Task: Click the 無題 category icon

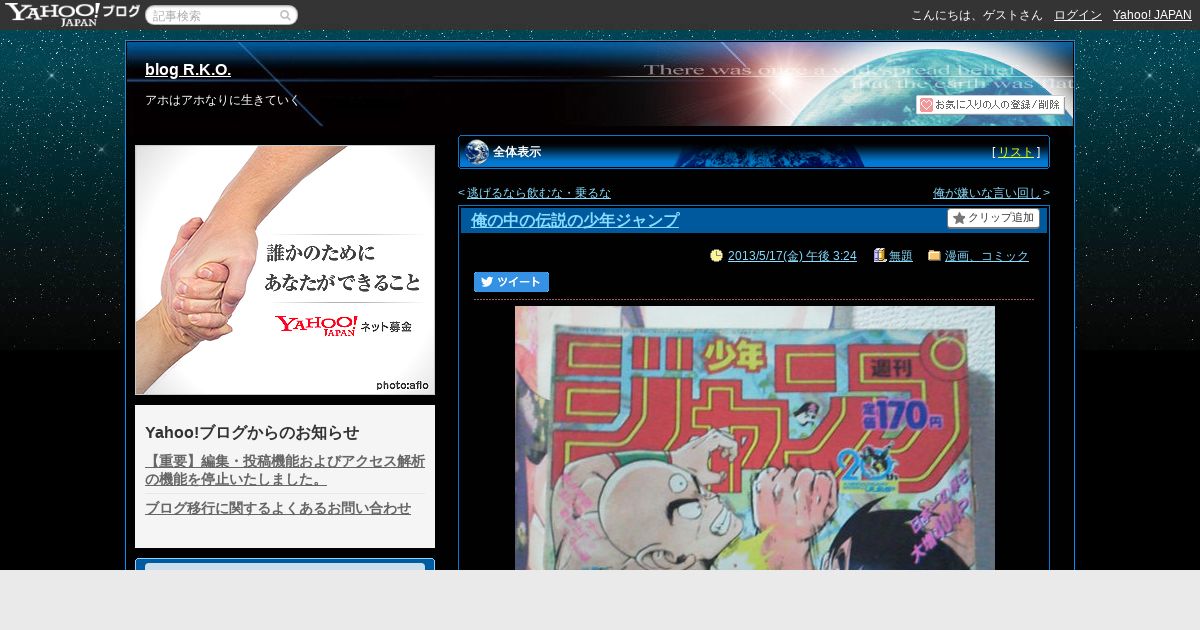Action: coord(880,256)
